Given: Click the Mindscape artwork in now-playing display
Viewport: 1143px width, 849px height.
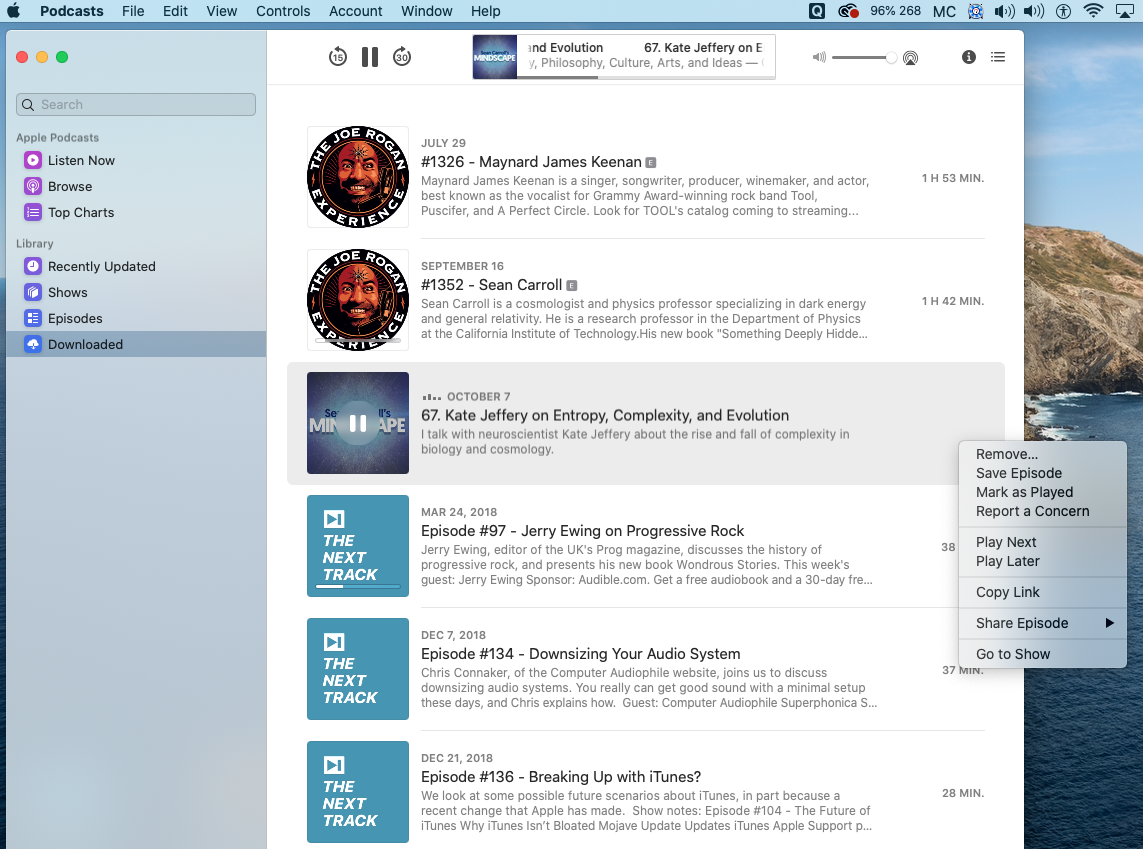Looking at the screenshot, I should pyautogui.click(x=495, y=57).
